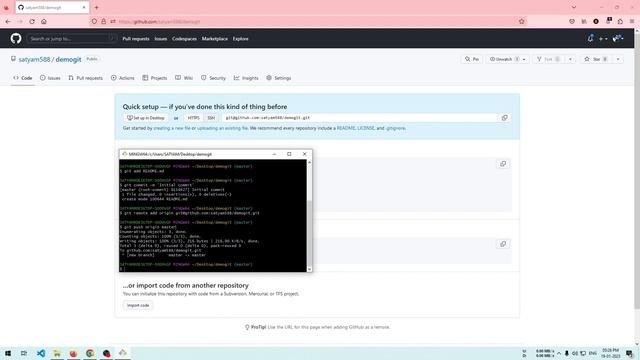Select the Security tab
Viewport: 640px width, 360px height.
(x=213, y=78)
